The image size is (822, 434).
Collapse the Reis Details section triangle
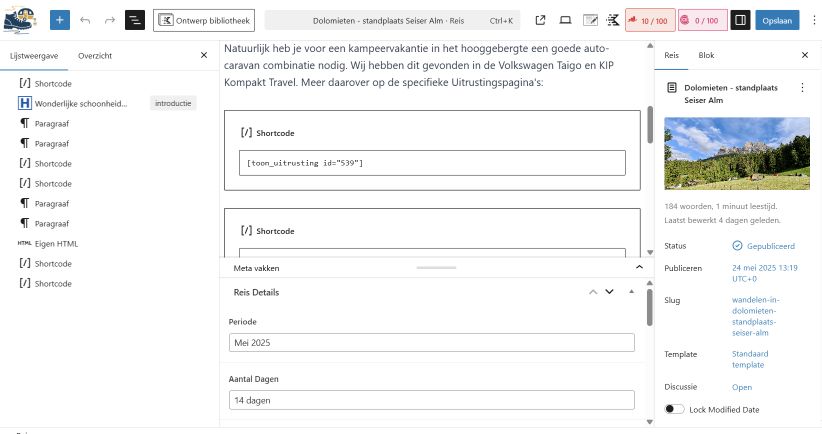click(x=631, y=292)
